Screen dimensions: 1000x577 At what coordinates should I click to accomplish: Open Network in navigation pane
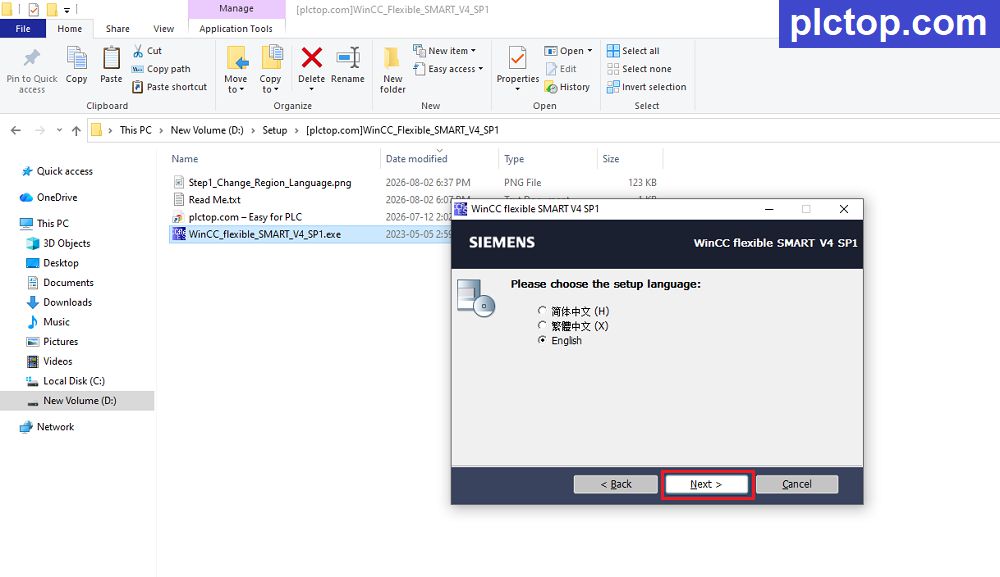point(47,427)
